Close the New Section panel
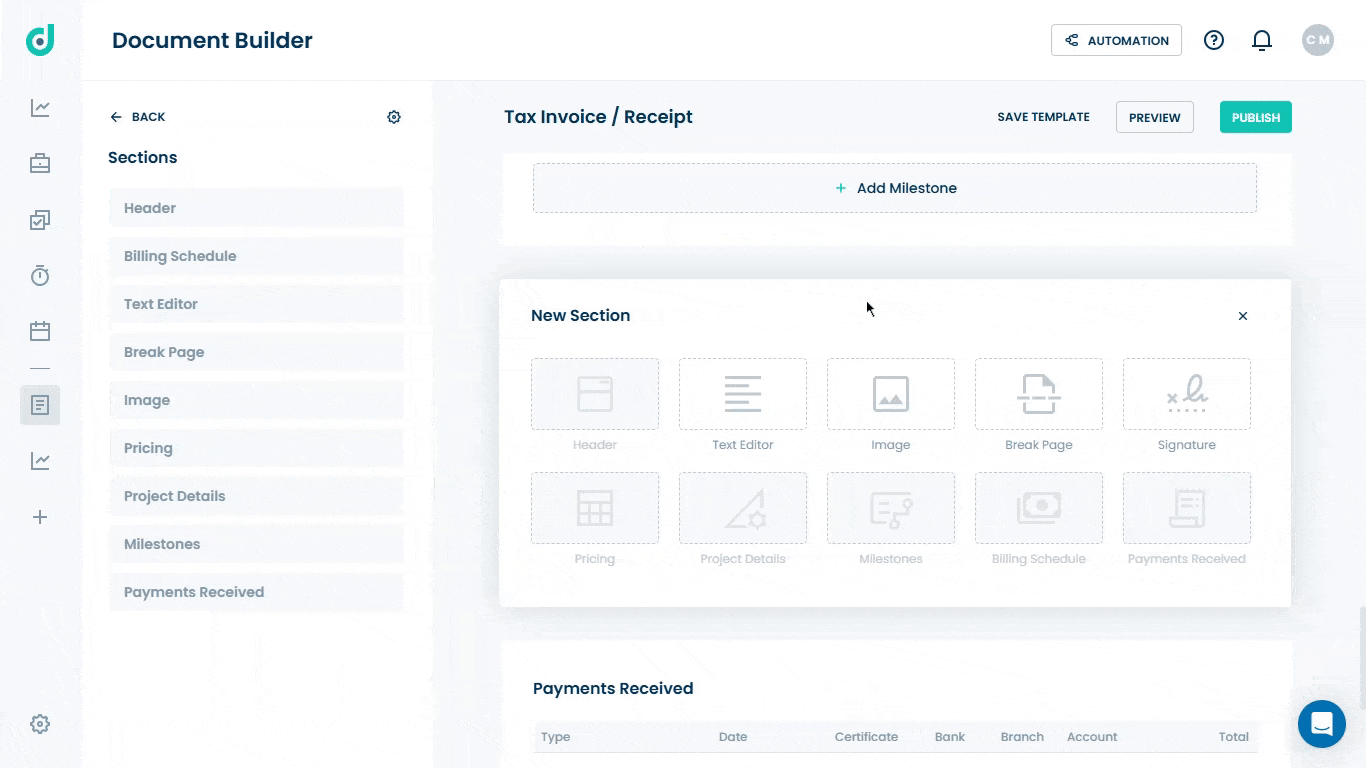Screen dimensions: 1366x768 pyautogui.click(x=1243, y=316)
